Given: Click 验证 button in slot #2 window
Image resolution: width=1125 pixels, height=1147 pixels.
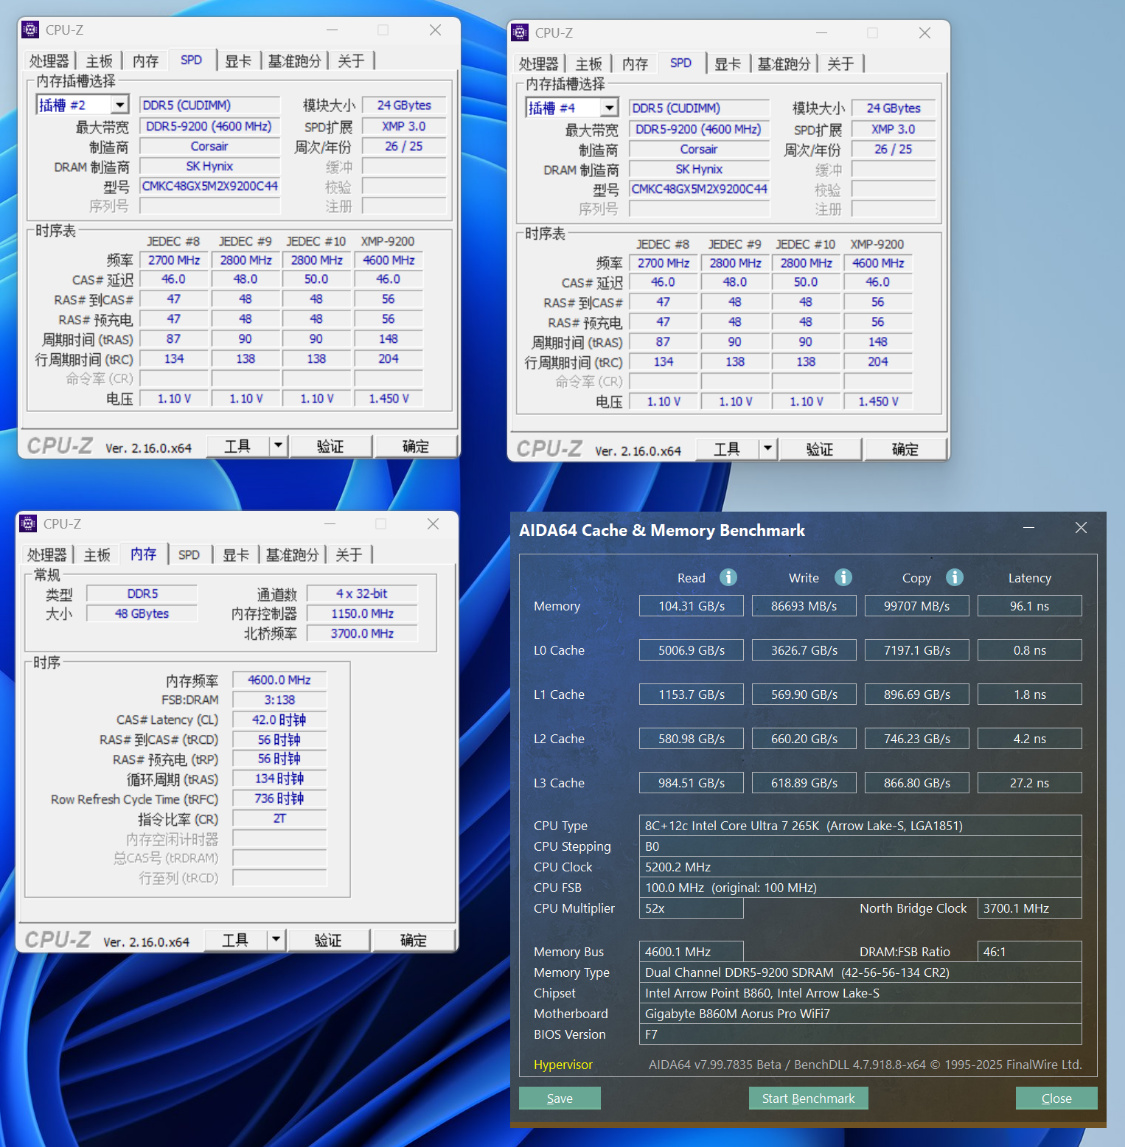Looking at the screenshot, I should [x=330, y=446].
